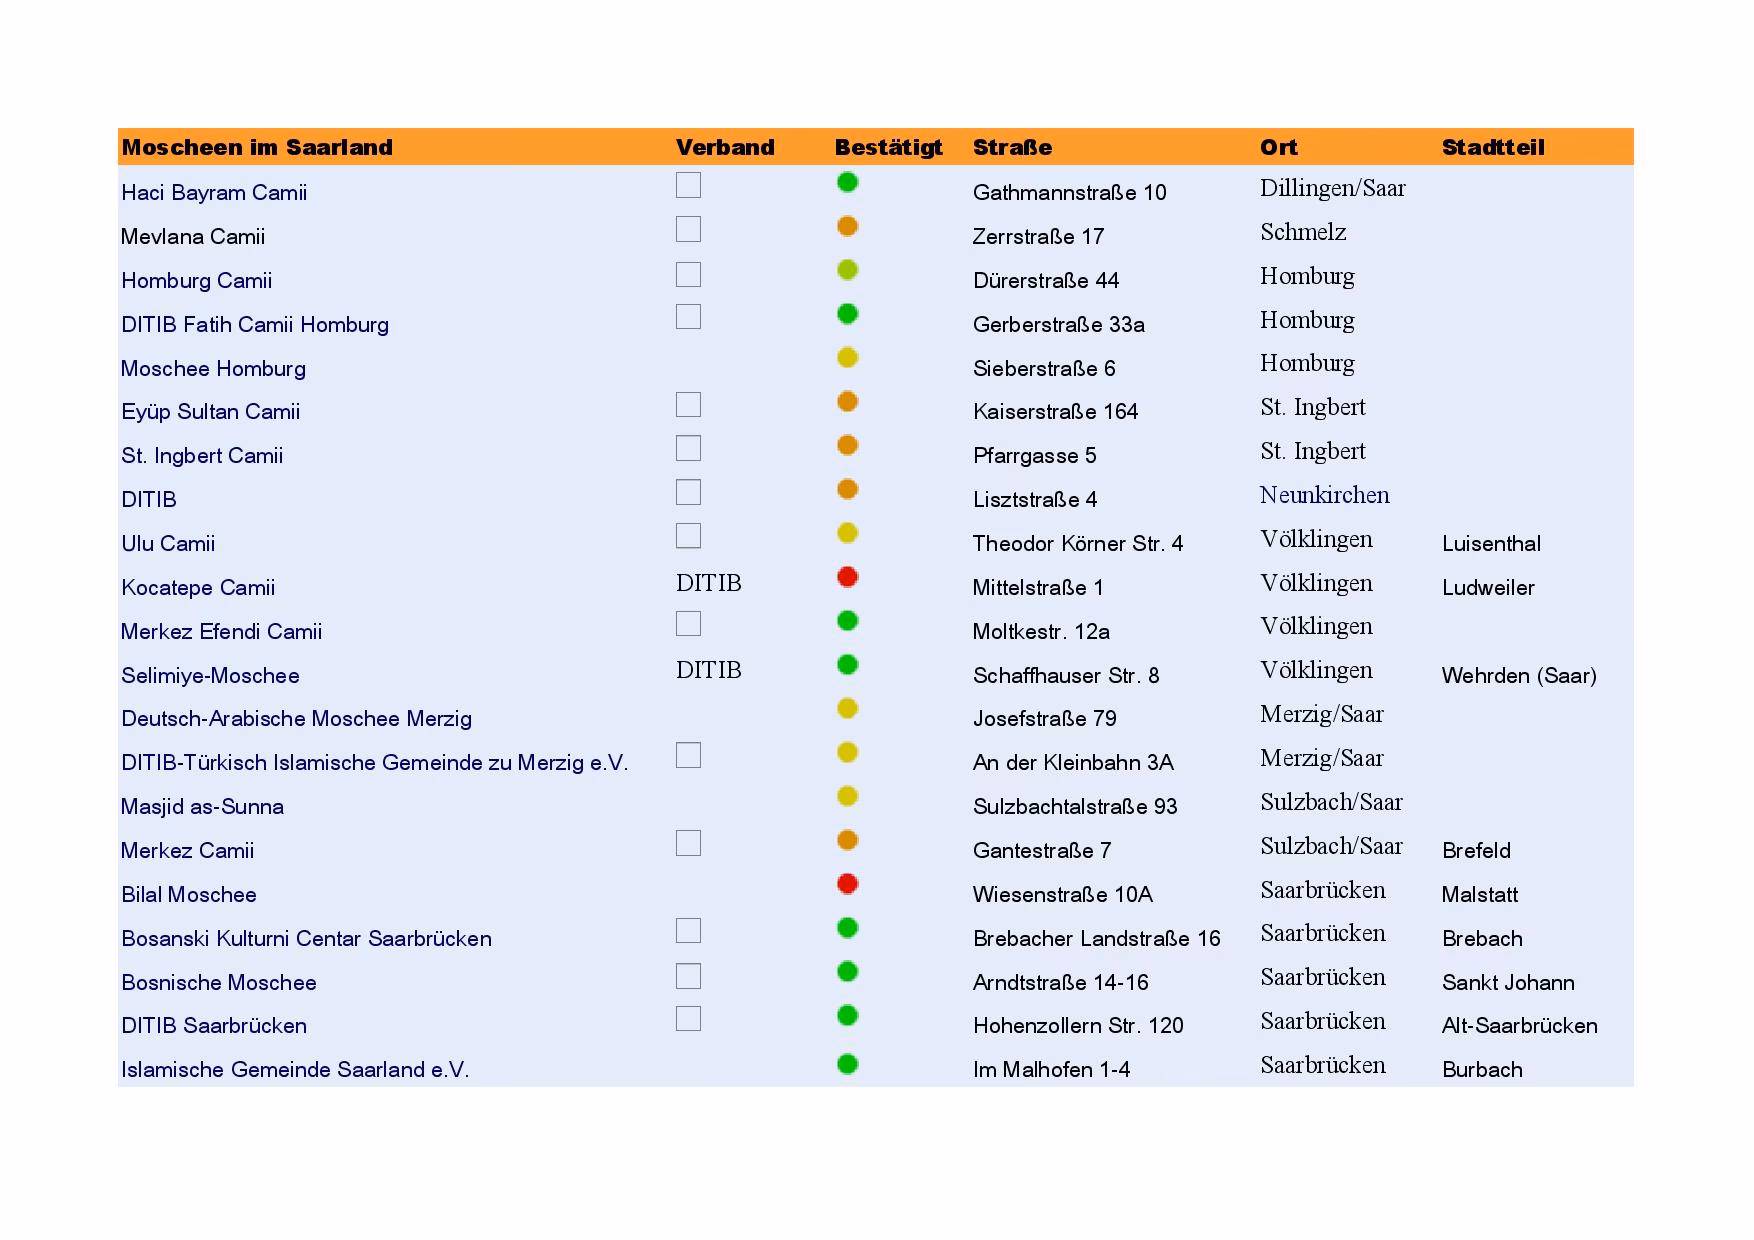
Task: Click the Neunkirchen location link
Action: 1324,495
